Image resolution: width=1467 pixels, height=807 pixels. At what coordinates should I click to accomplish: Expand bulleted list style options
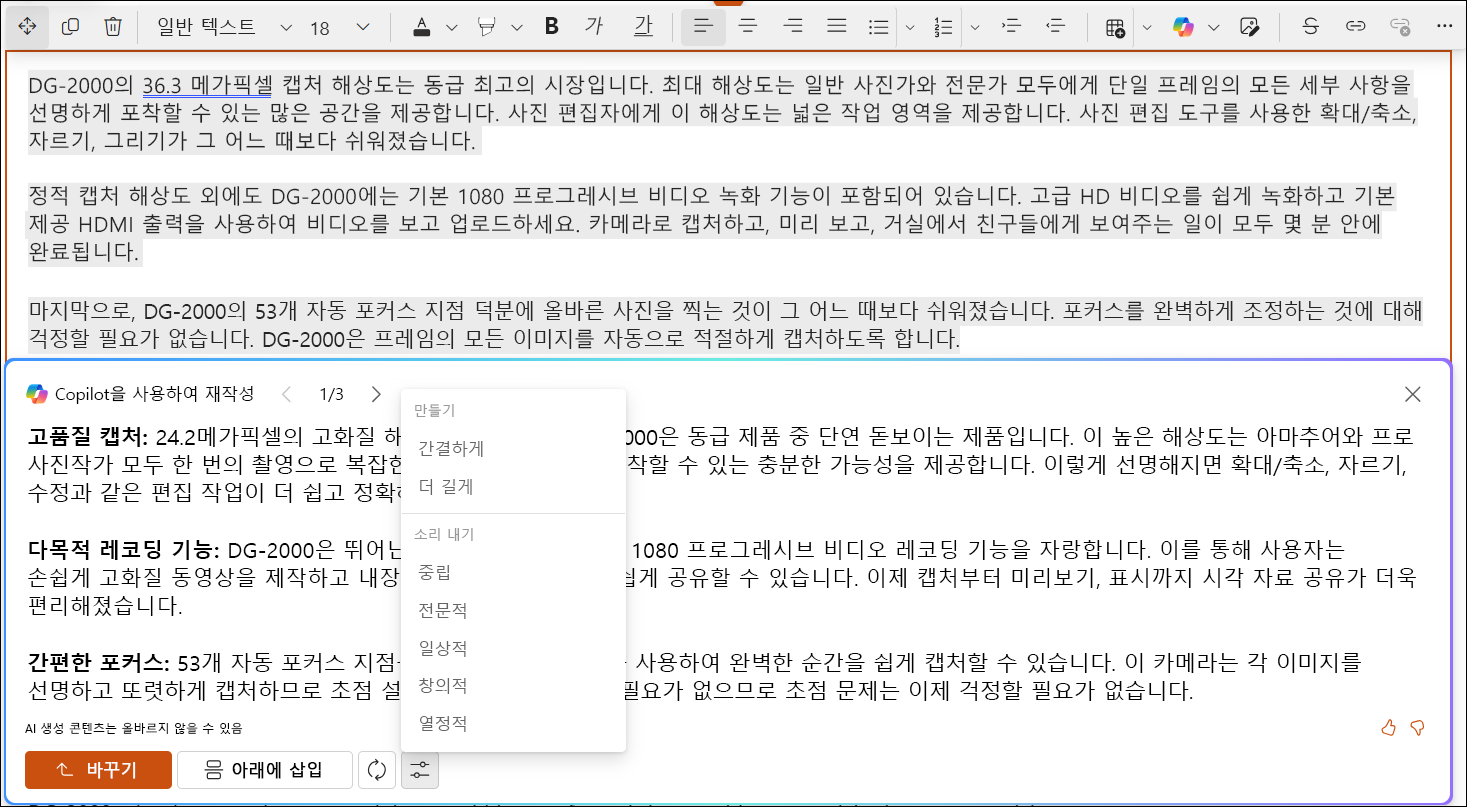[x=909, y=27]
